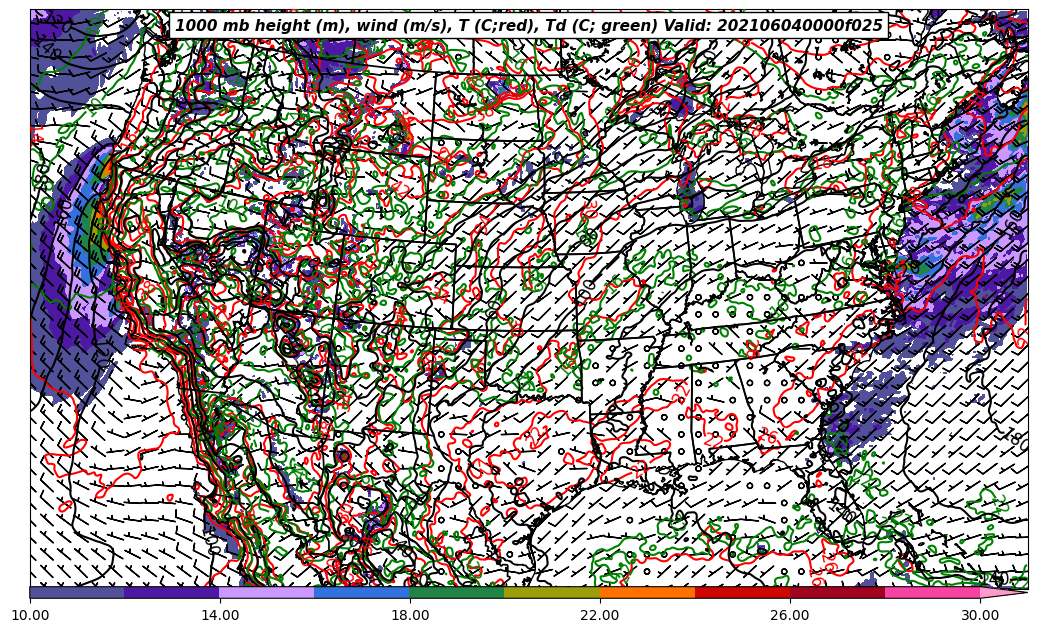Screen dimensions: 1037x632
Task: Select the green 18–20 colorbar segment
Action: (457, 592)
